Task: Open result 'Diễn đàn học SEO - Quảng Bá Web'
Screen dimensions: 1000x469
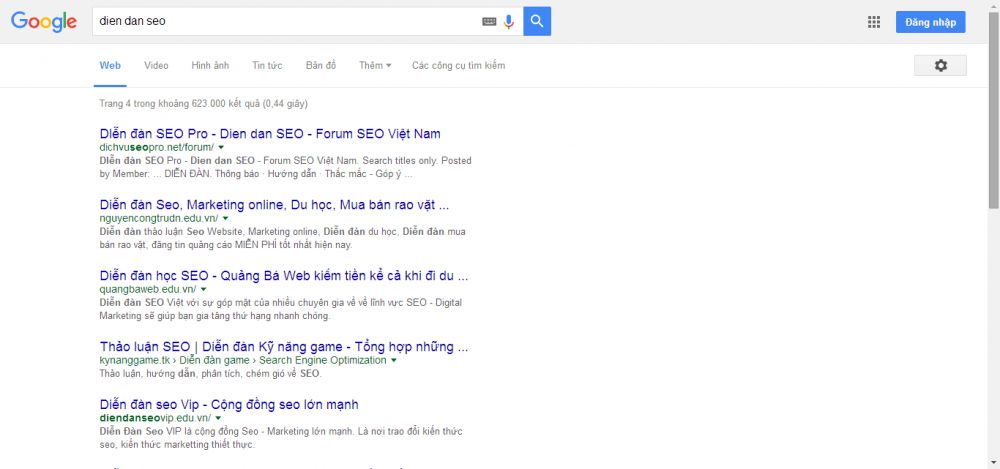Action: coord(284,276)
